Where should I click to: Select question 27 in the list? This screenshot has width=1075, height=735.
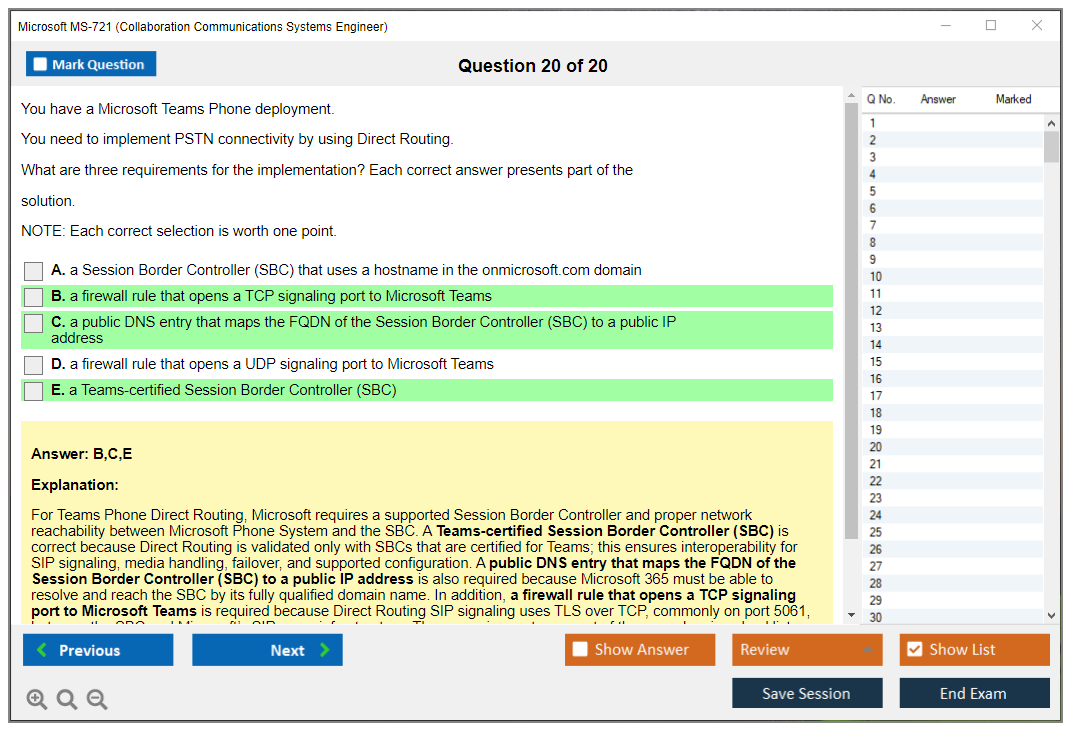click(953, 566)
